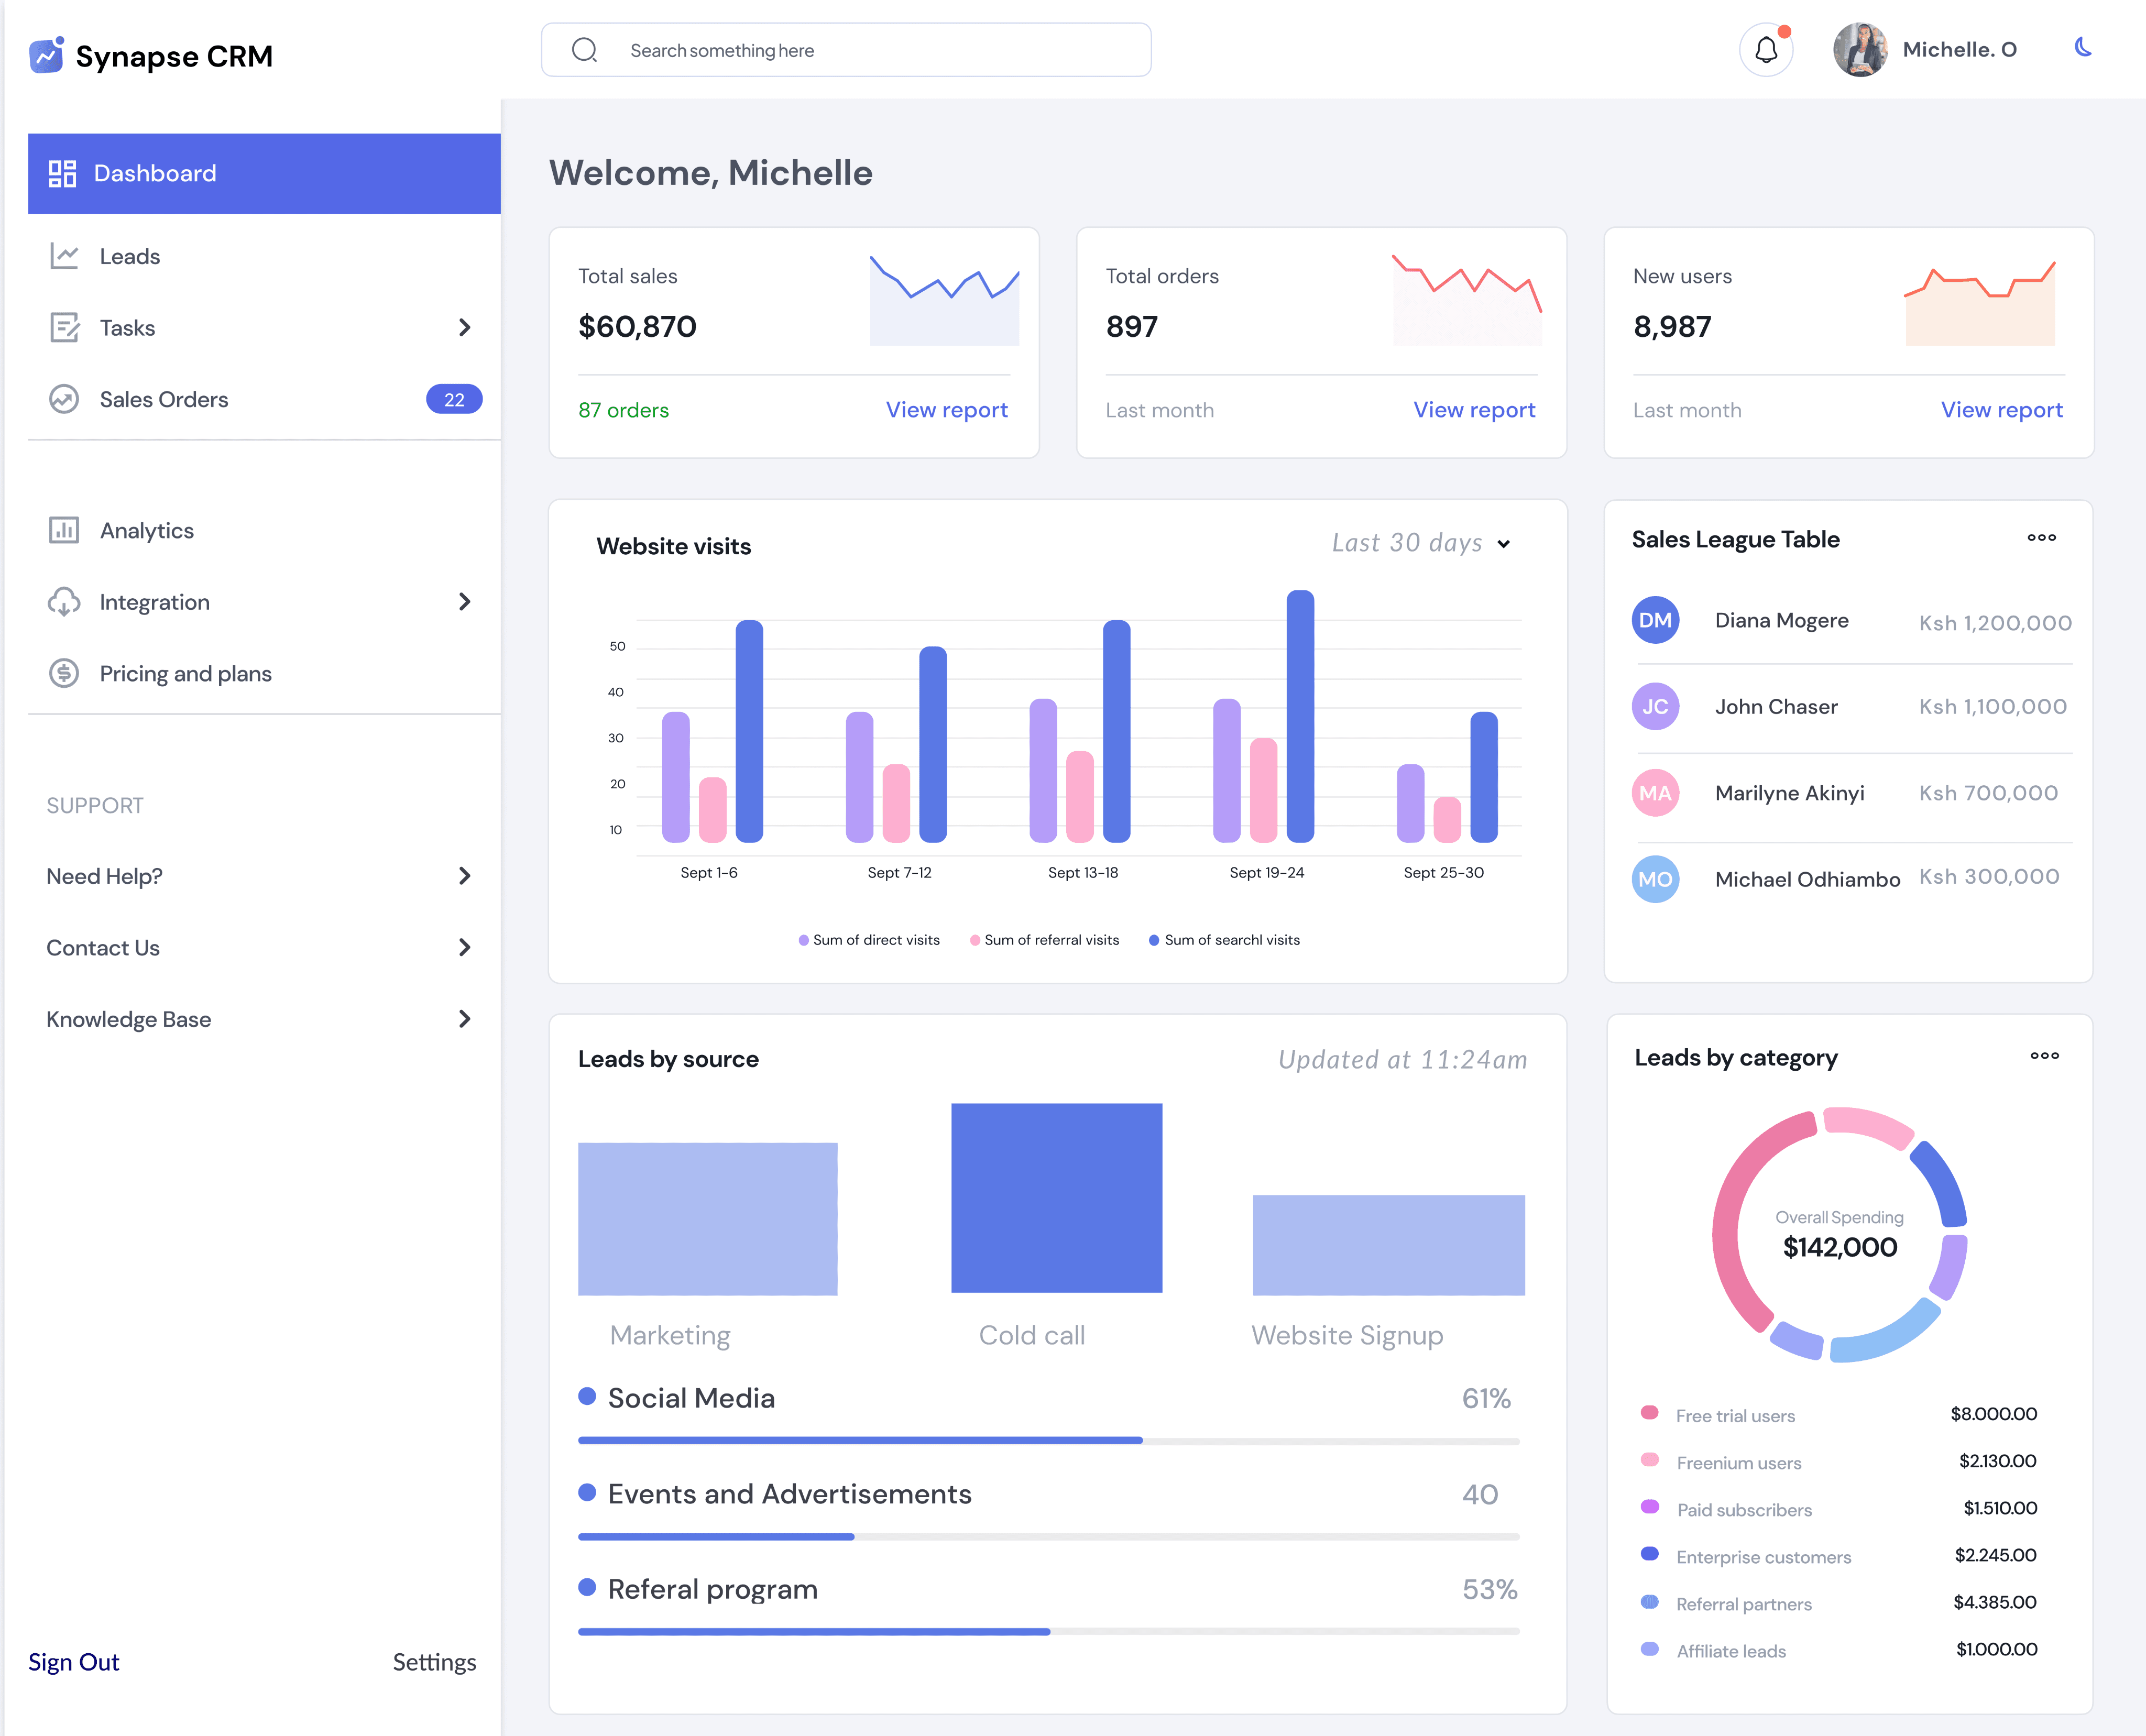Click Sum of referral visits legend dot
Screen dimensions: 2146x1736
[x=975, y=940]
